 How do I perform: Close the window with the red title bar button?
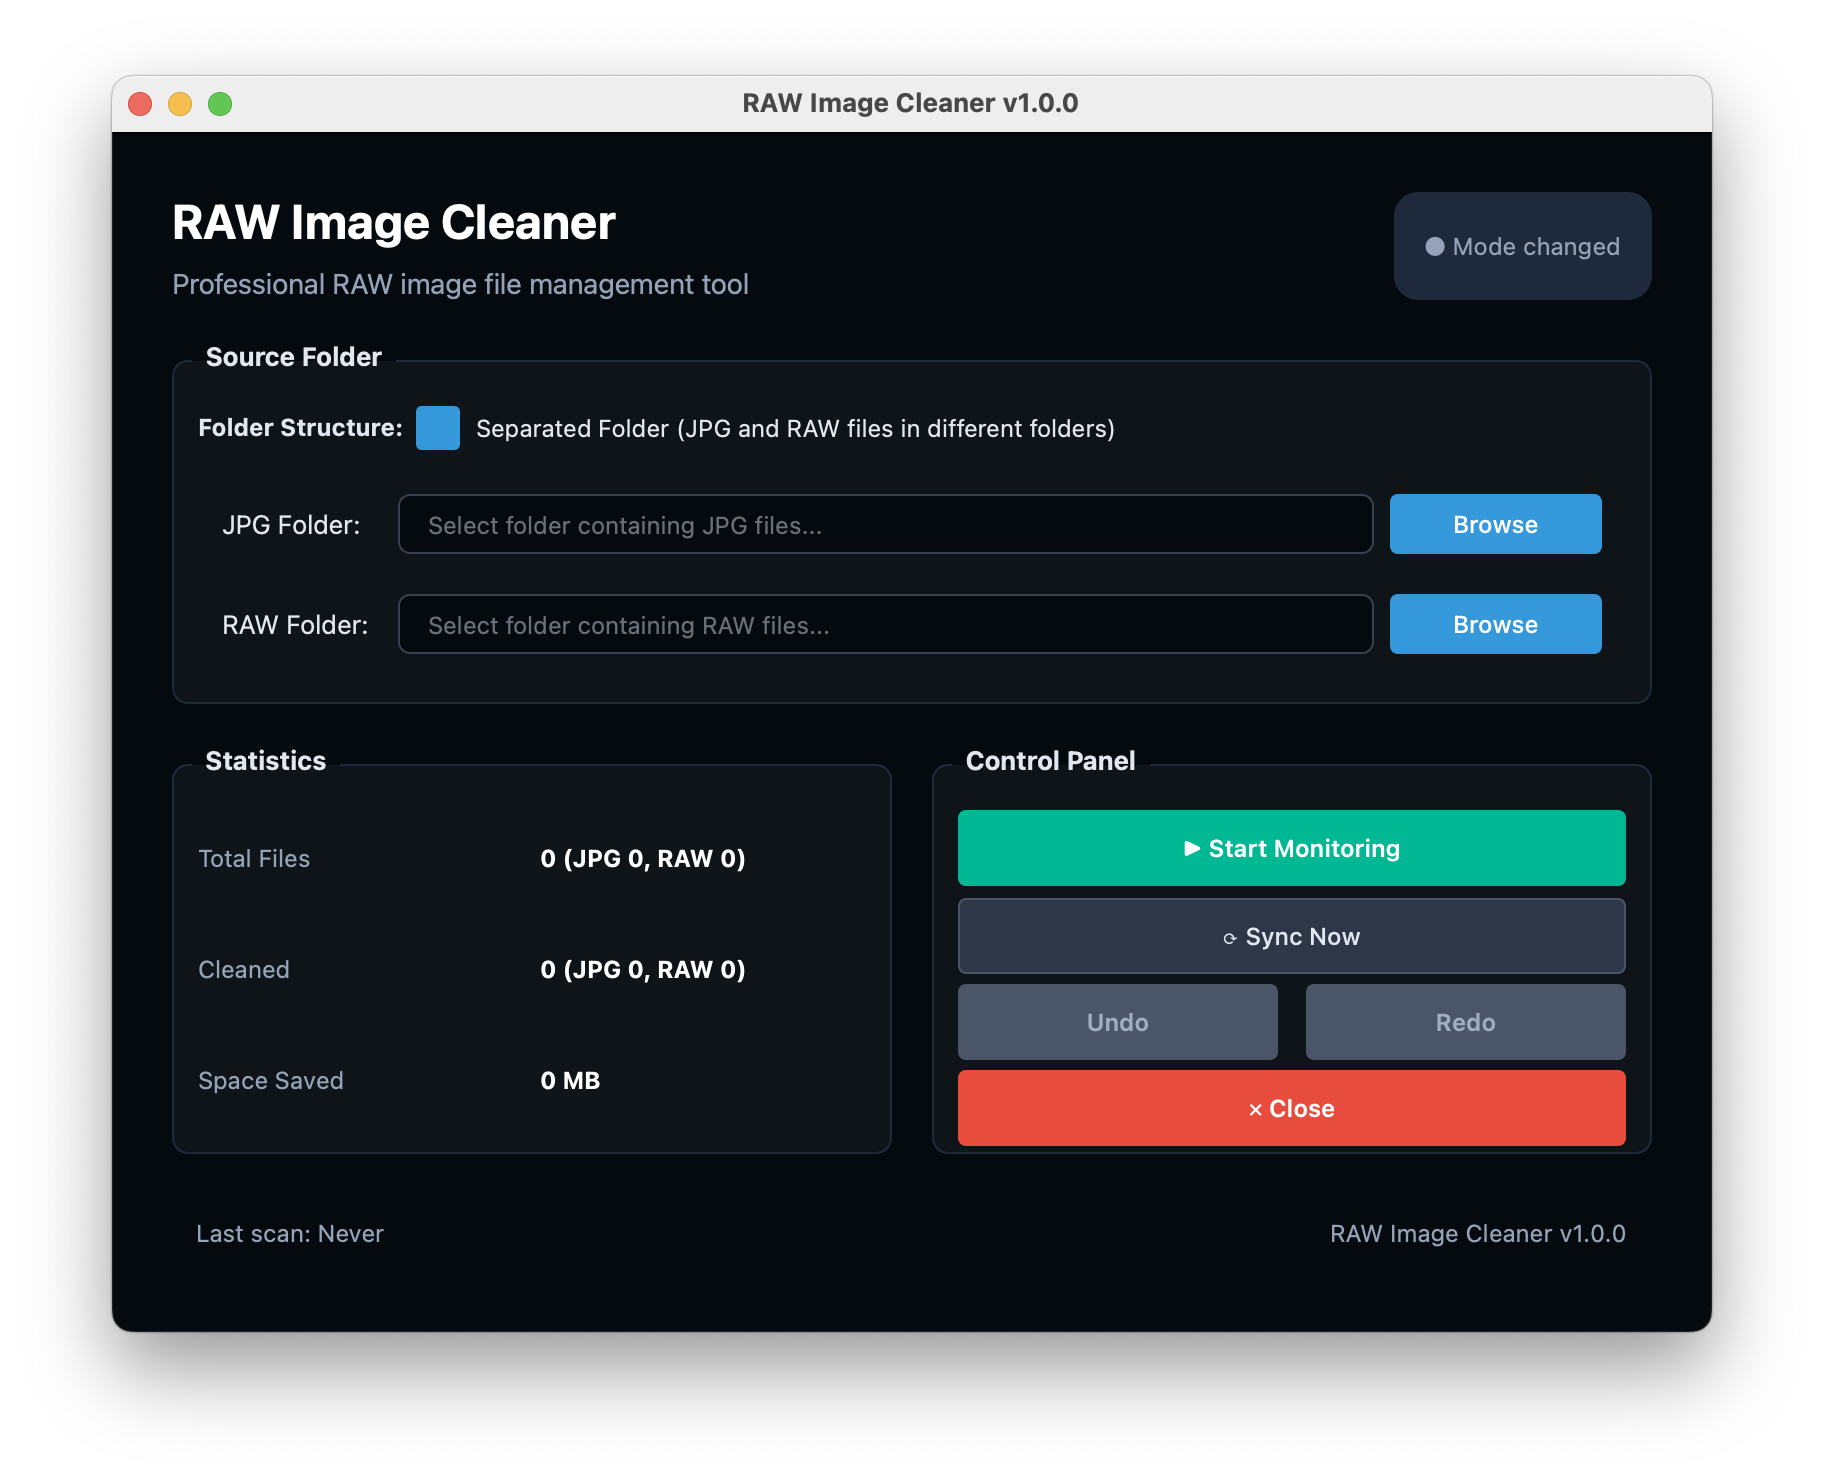click(x=140, y=104)
